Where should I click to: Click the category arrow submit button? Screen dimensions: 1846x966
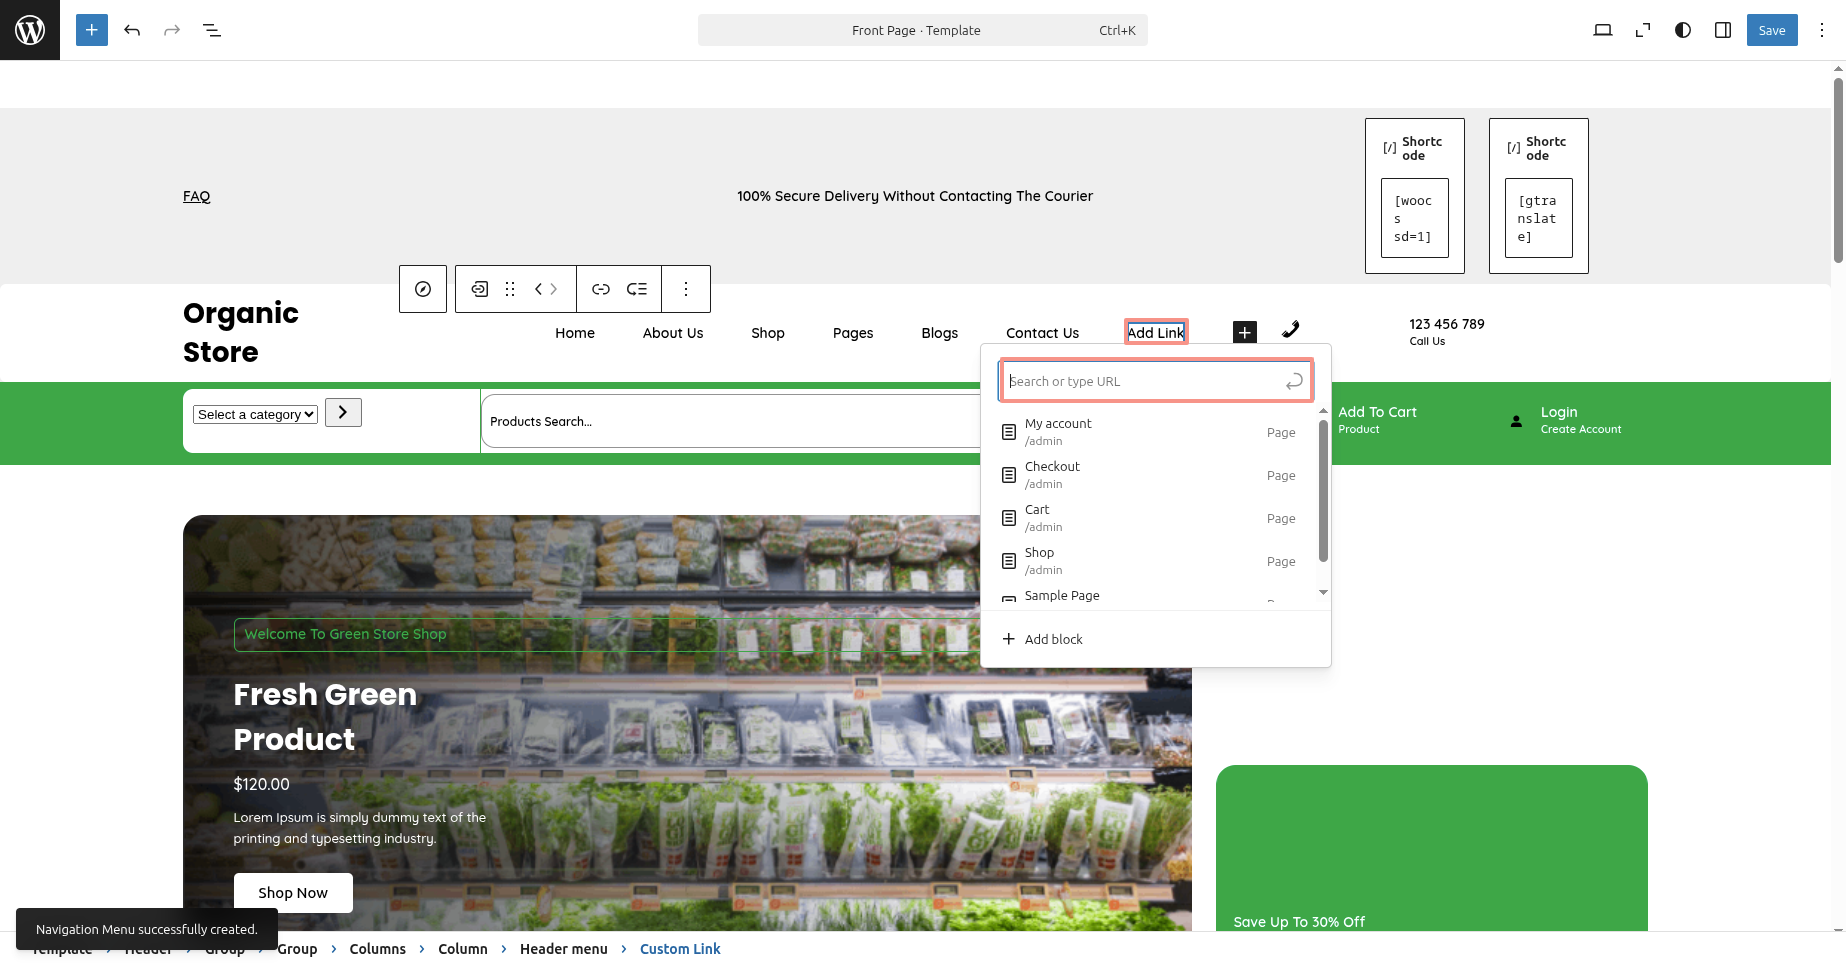coord(343,412)
